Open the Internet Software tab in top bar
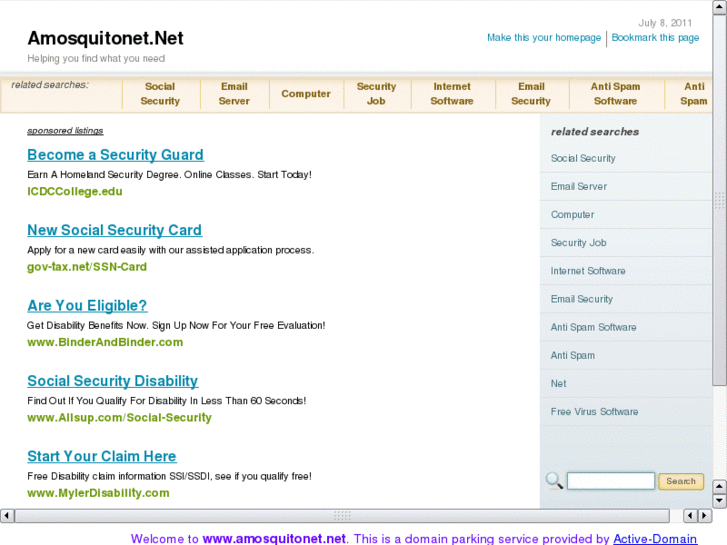727x545 pixels. coord(452,94)
